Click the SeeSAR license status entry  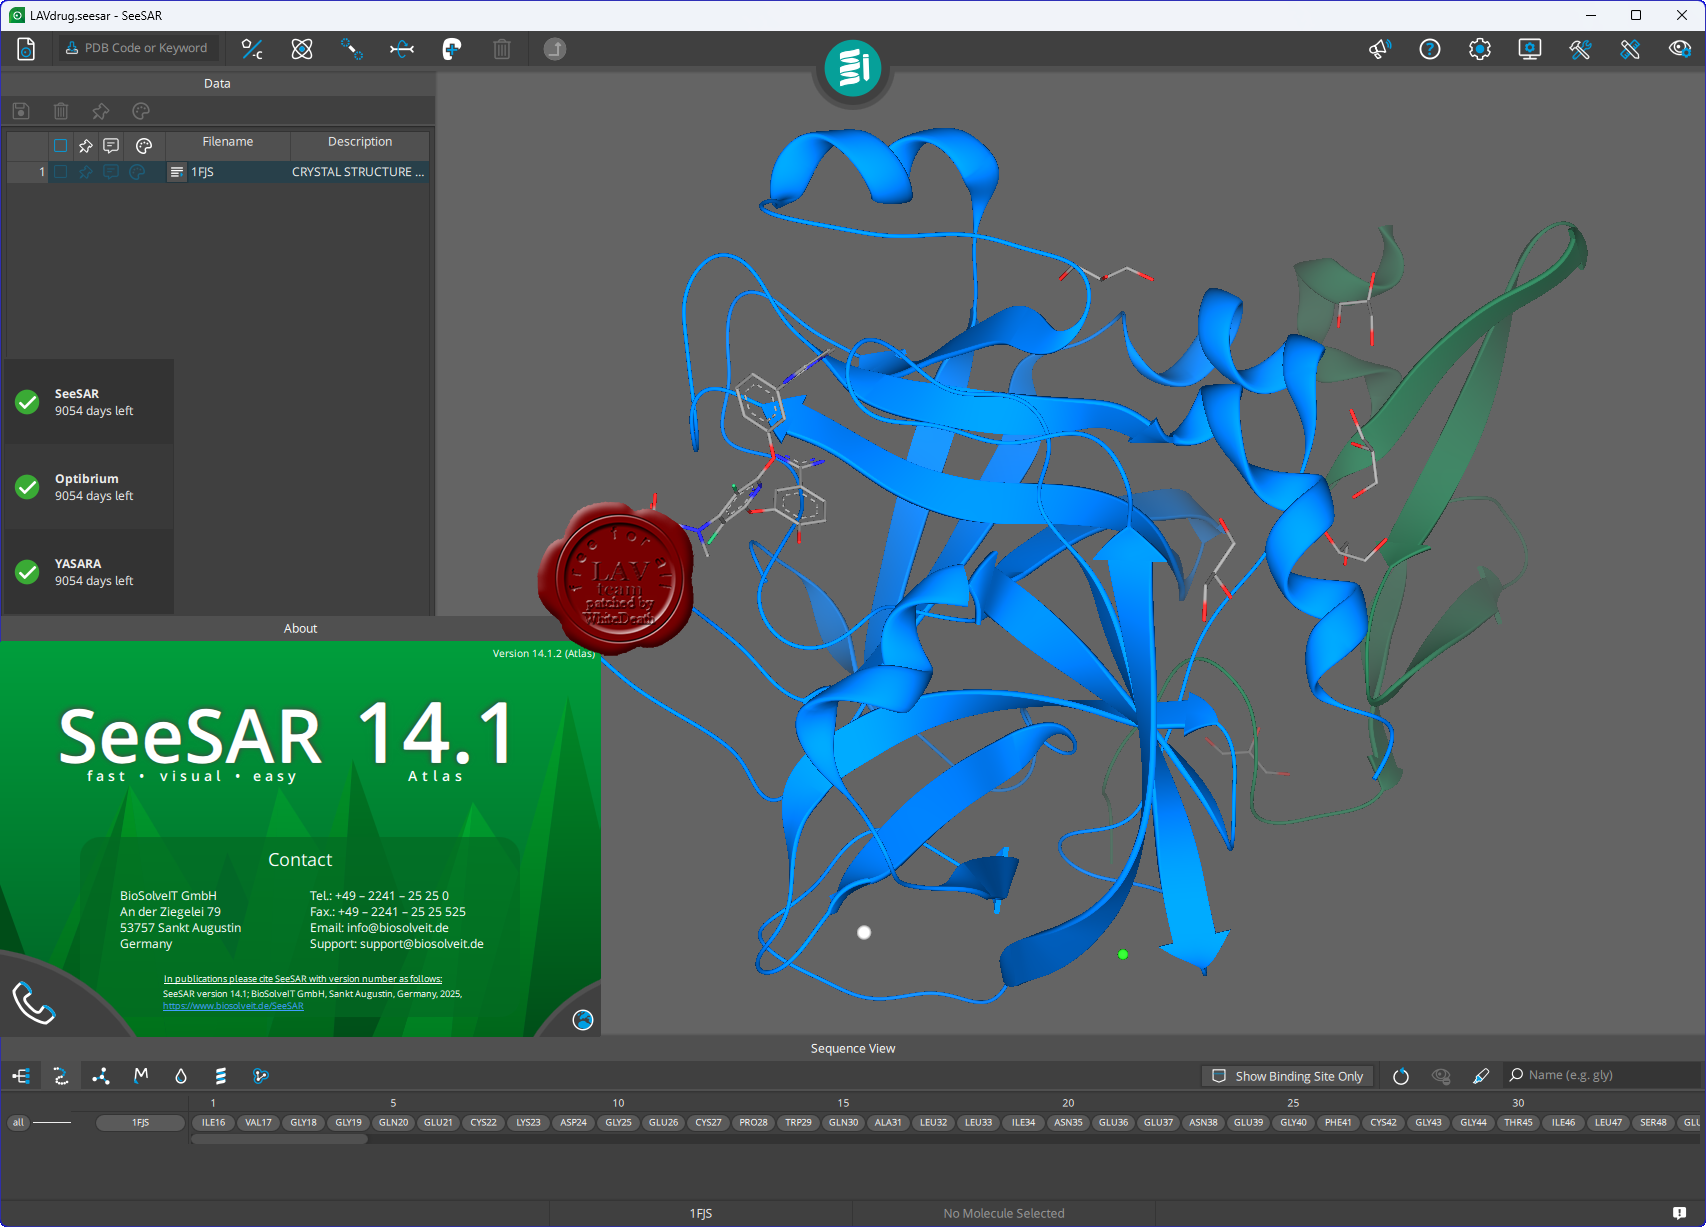point(88,402)
